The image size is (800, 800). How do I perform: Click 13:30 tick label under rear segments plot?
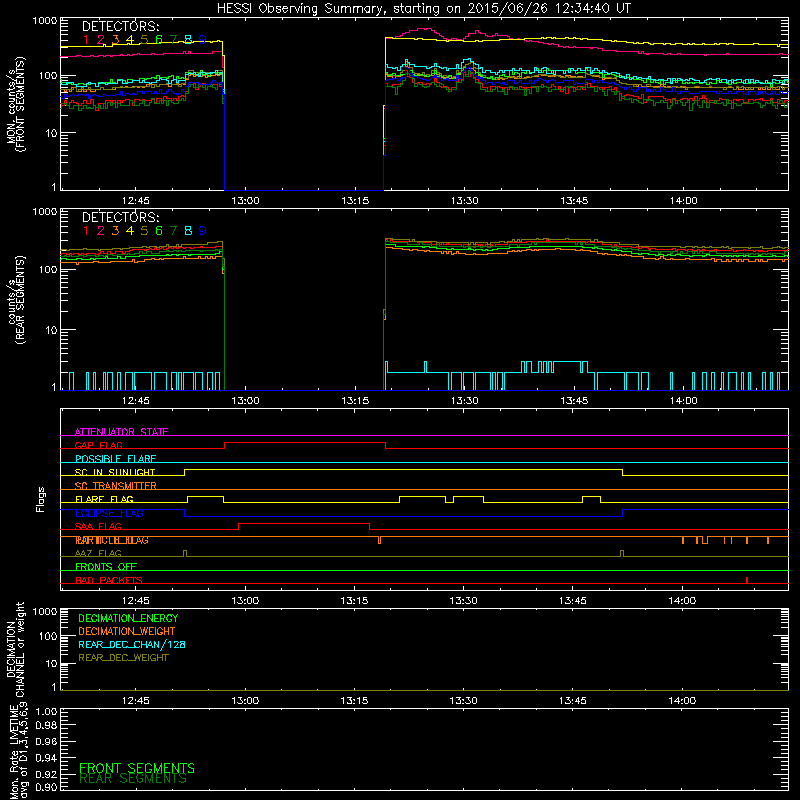[x=464, y=401]
